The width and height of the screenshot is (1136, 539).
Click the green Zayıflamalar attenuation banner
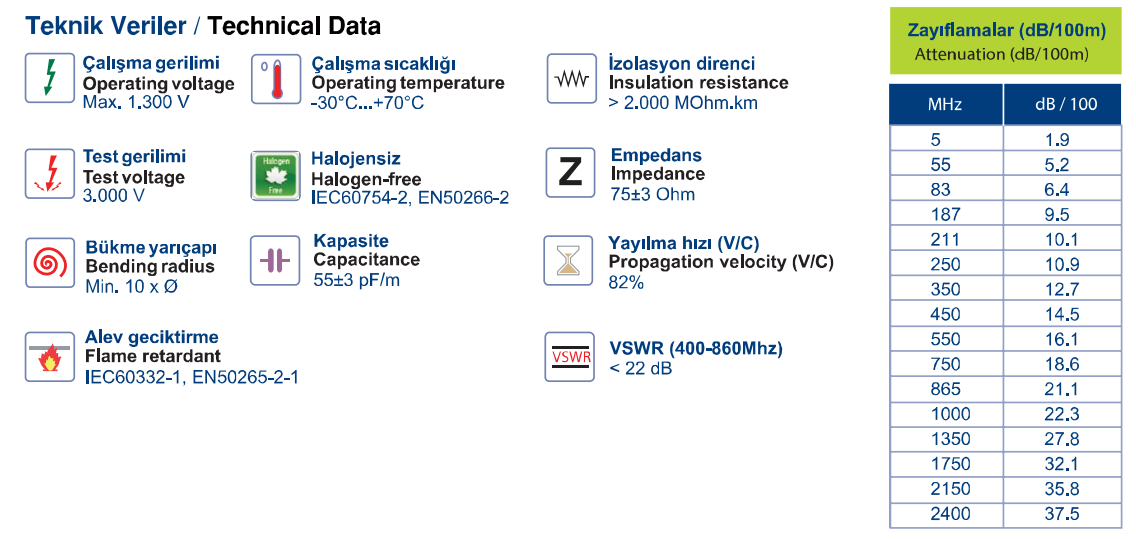pyautogui.click(x=1006, y=41)
